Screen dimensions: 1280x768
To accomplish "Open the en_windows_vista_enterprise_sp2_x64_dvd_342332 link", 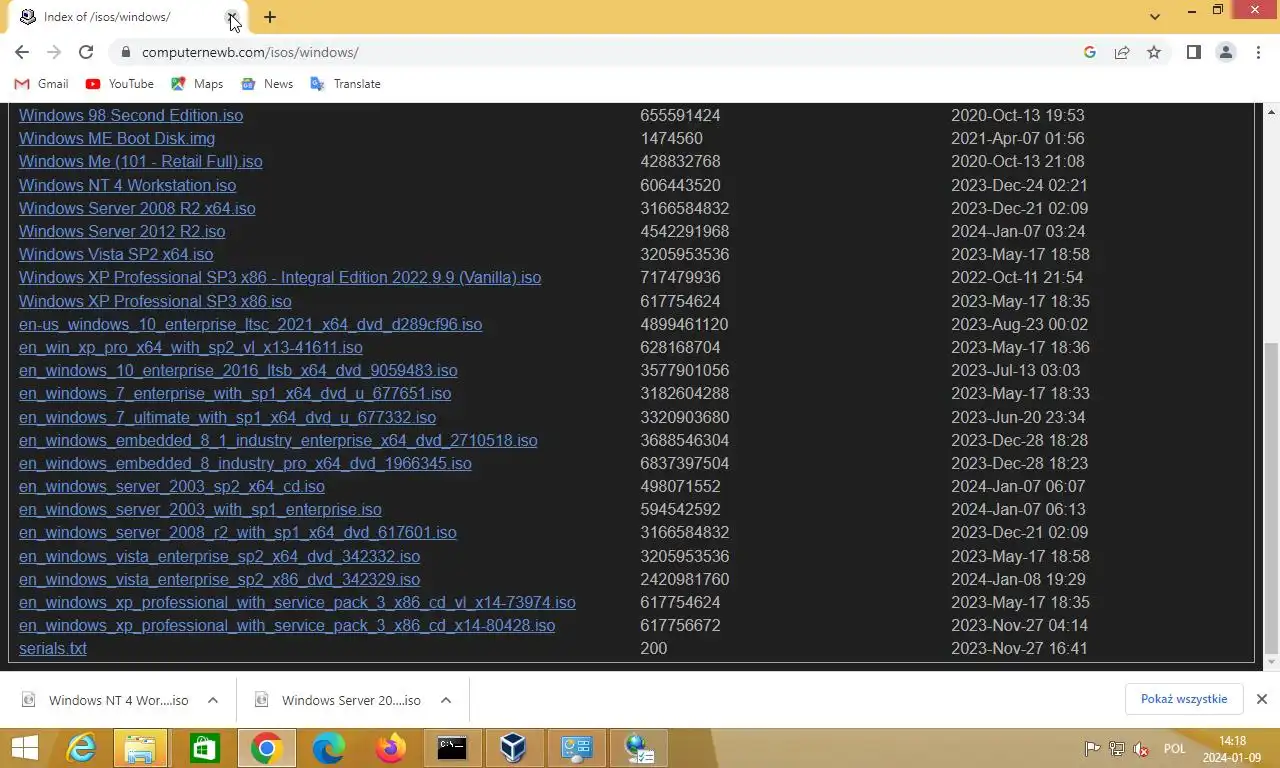I will [220, 556].
